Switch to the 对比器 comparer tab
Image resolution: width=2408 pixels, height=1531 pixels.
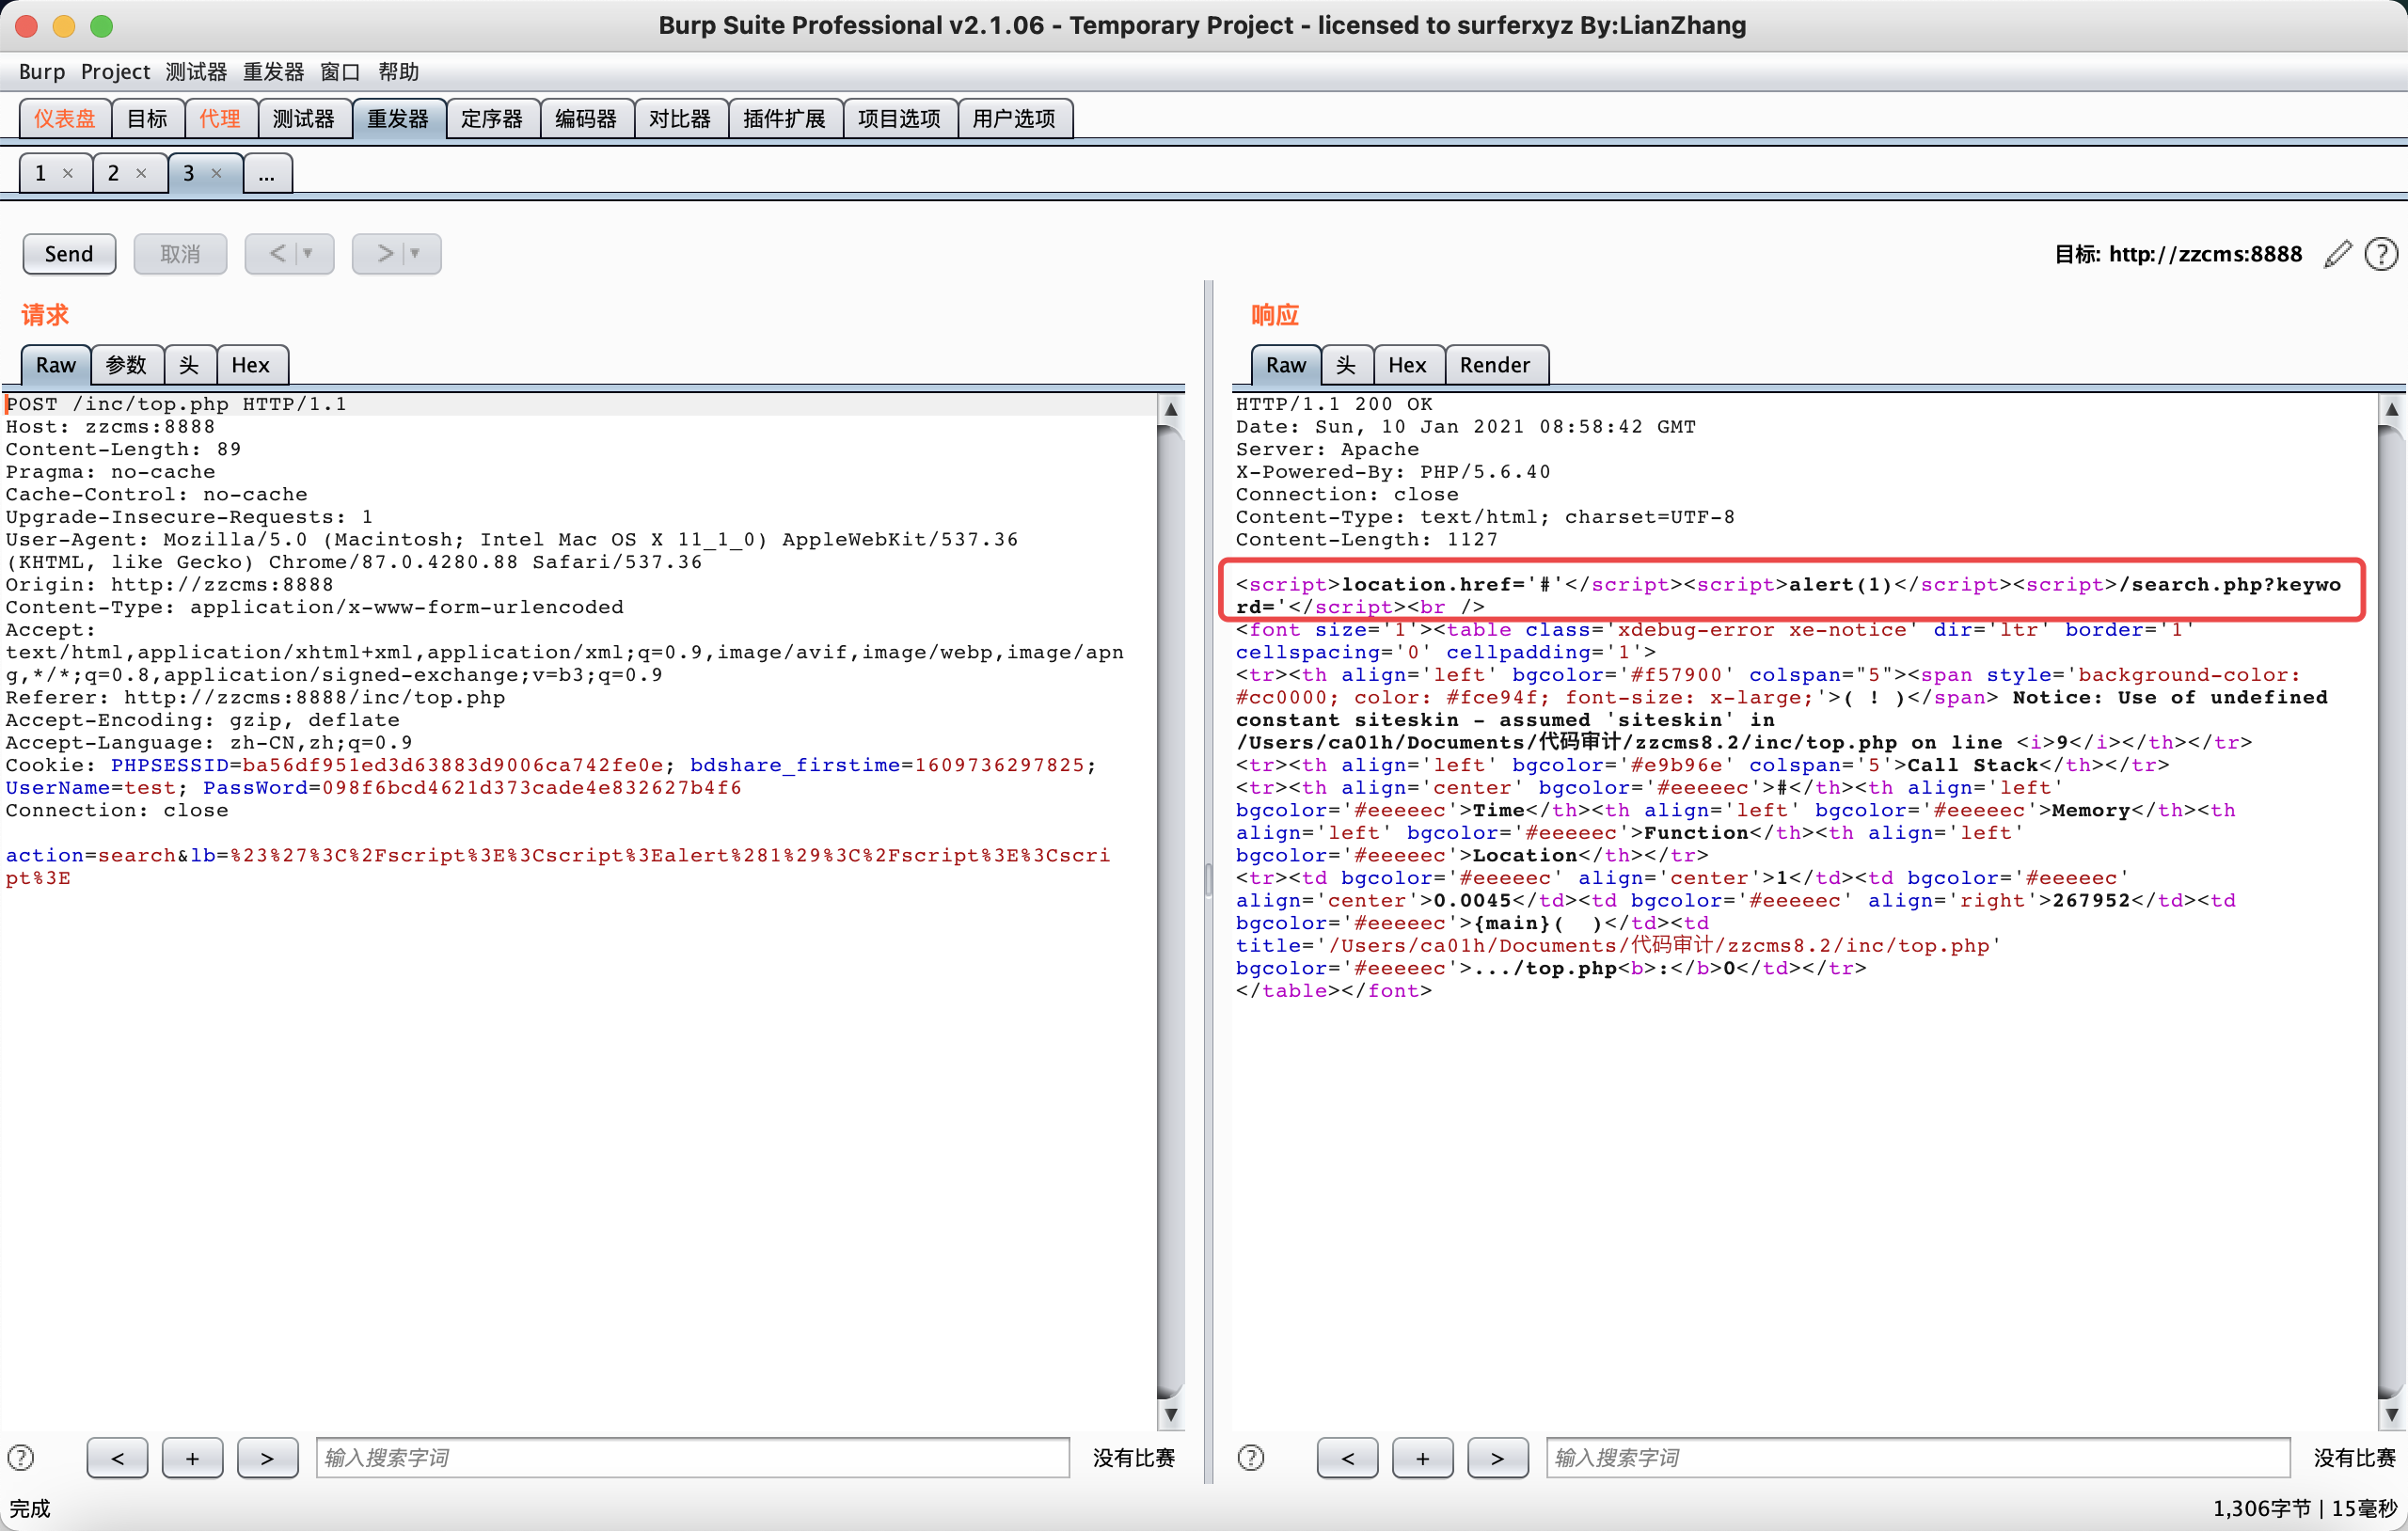pyautogui.click(x=680, y=119)
